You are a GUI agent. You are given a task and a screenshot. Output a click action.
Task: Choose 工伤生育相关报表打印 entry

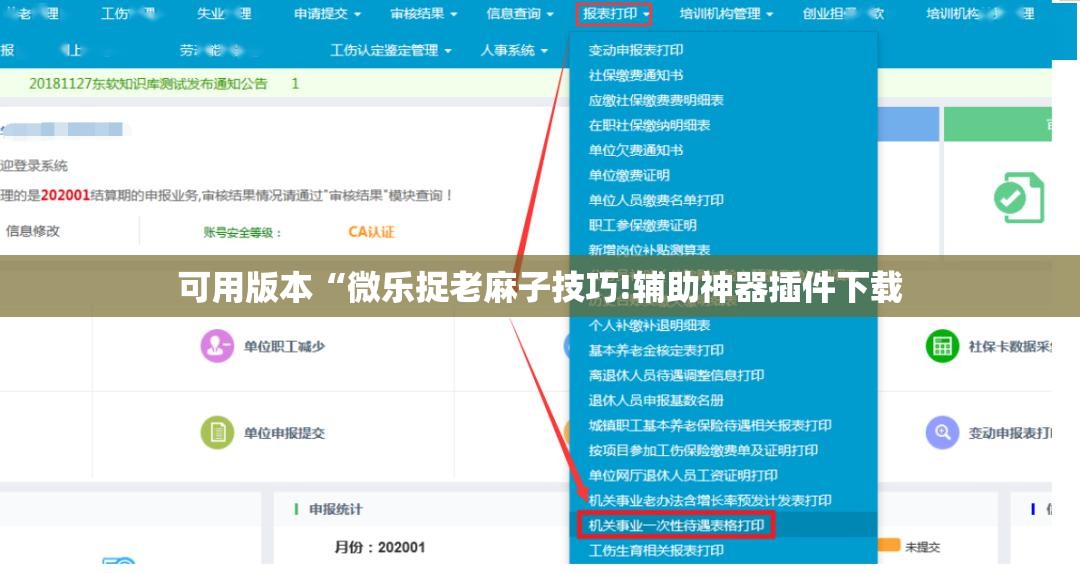click(656, 550)
